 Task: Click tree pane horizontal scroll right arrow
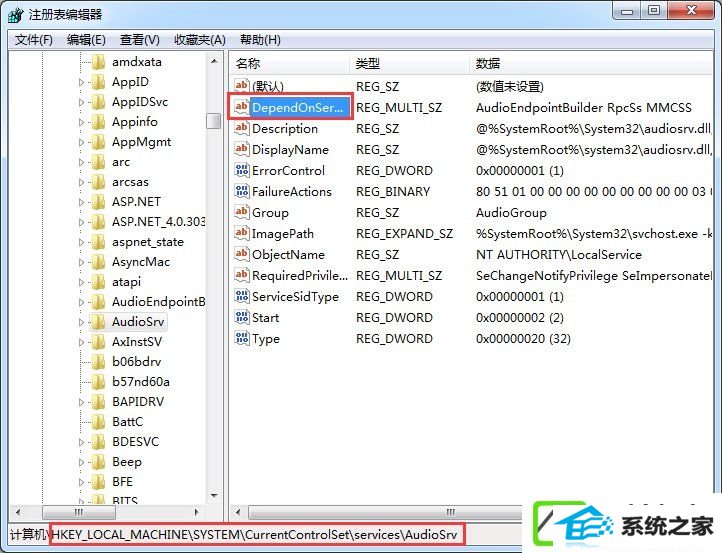click(x=197, y=512)
